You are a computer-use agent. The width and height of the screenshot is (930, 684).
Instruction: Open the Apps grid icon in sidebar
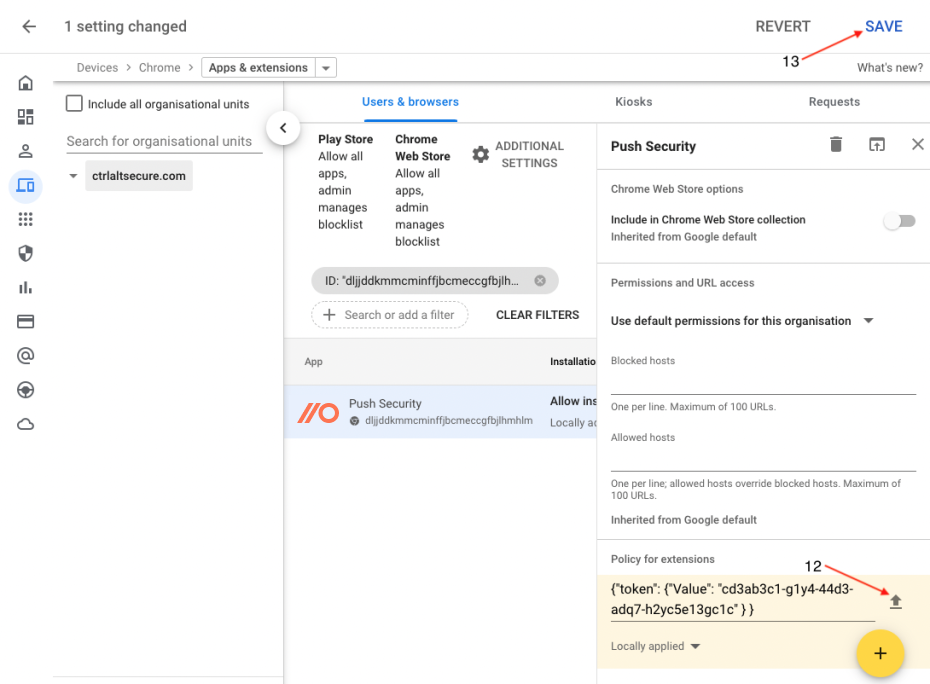26,219
